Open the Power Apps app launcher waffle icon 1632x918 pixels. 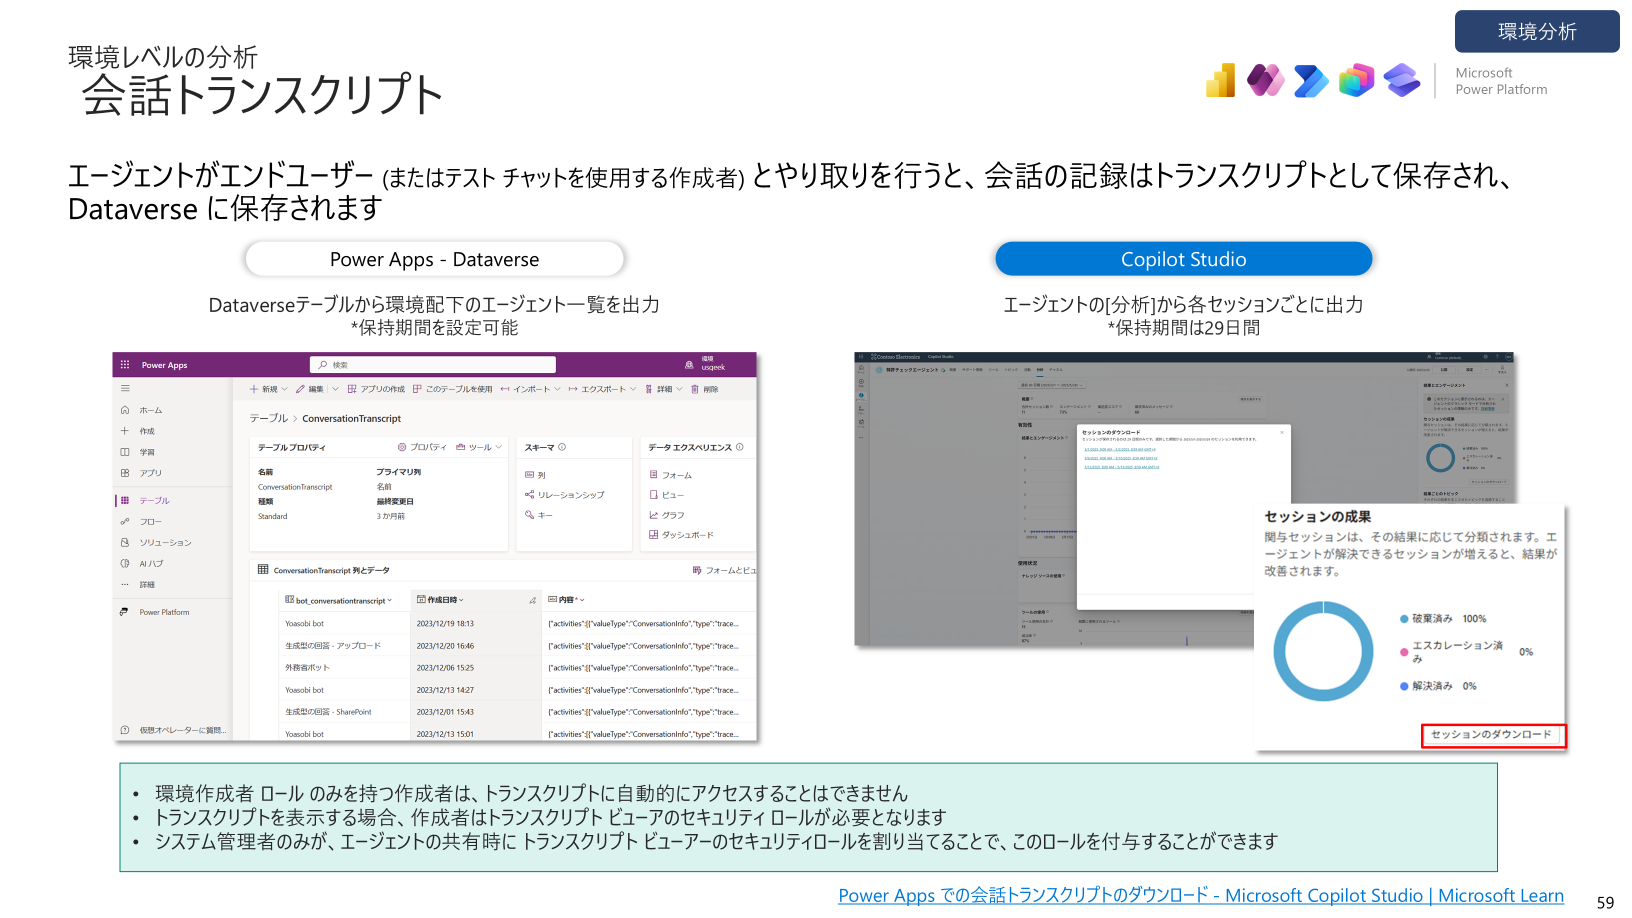coord(125,365)
